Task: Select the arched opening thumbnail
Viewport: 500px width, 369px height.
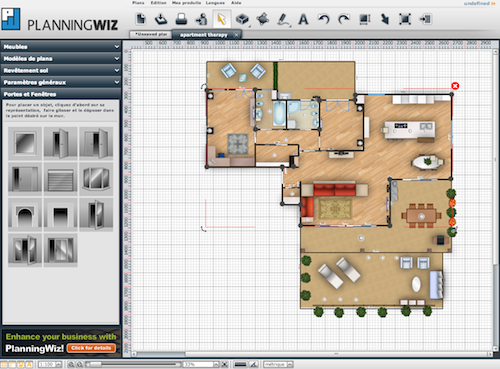Action: (x=25, y=215)
